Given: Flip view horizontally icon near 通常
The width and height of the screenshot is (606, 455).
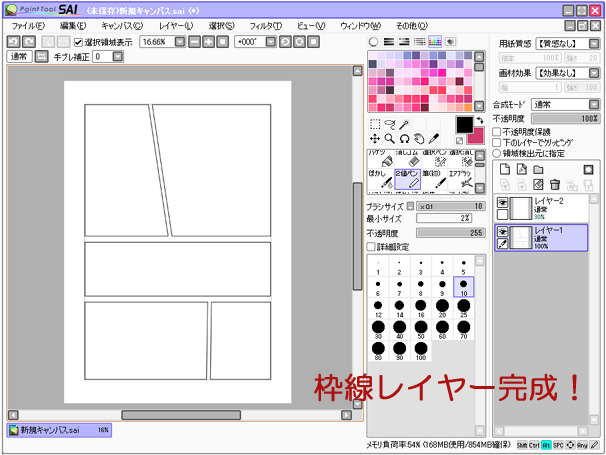Looking at the screenshot, I should (x=41, y=57).
